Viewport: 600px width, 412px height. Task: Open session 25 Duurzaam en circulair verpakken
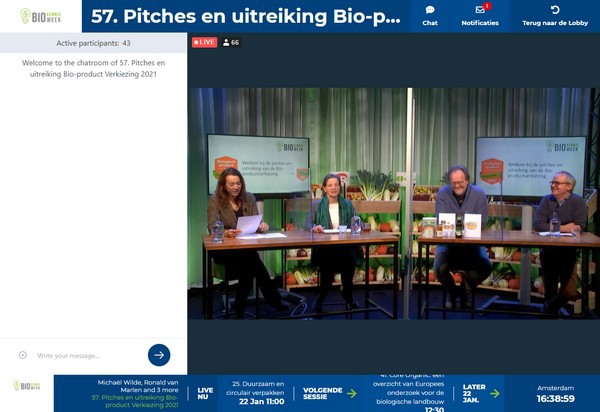pos(256,393)
